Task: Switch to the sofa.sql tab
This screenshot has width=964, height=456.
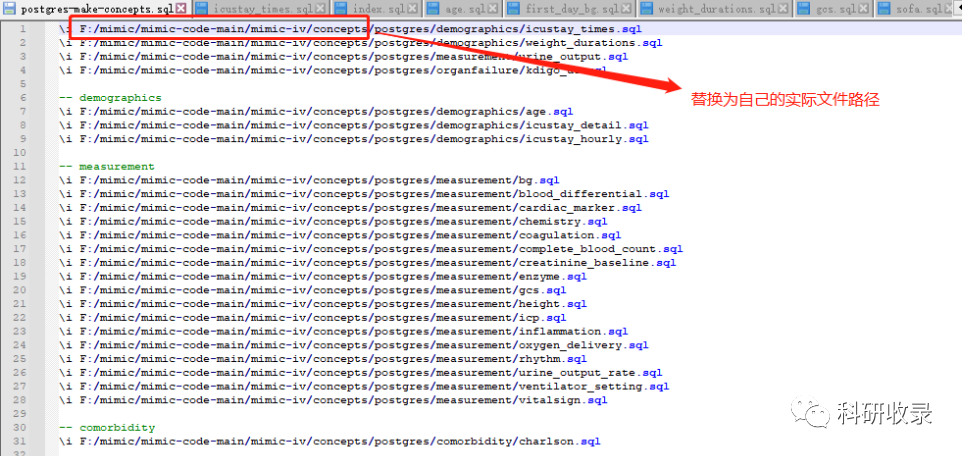Action: point(919,9)
